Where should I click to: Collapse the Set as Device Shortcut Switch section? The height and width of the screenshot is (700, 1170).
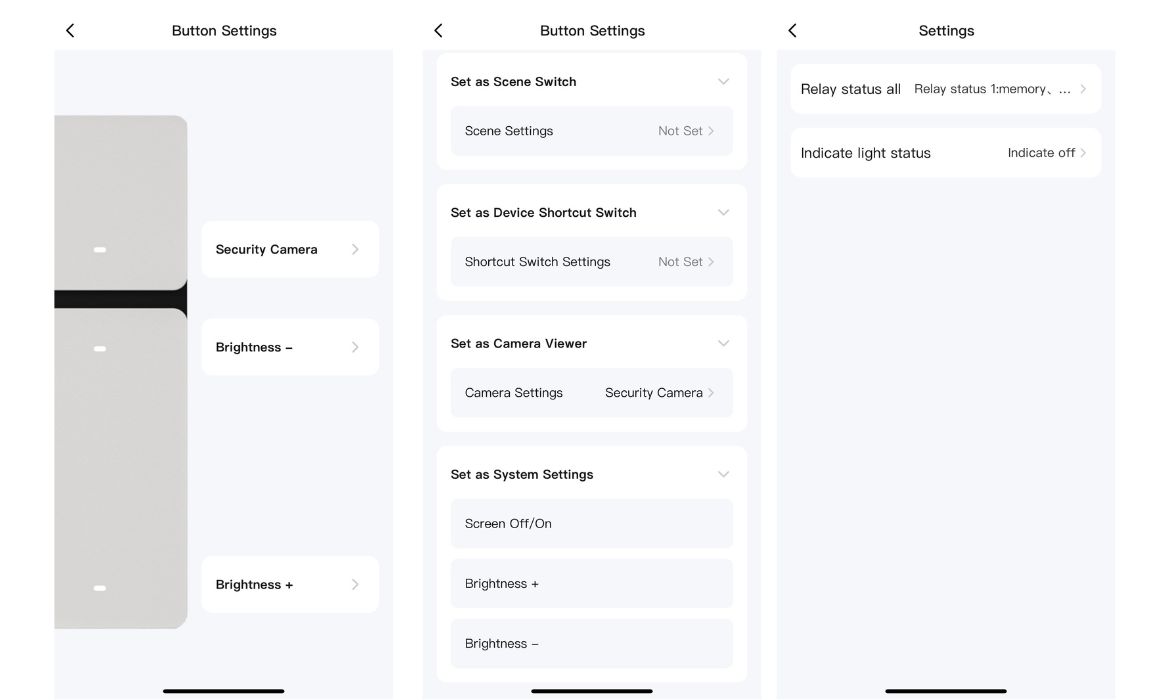pos(723,213)
